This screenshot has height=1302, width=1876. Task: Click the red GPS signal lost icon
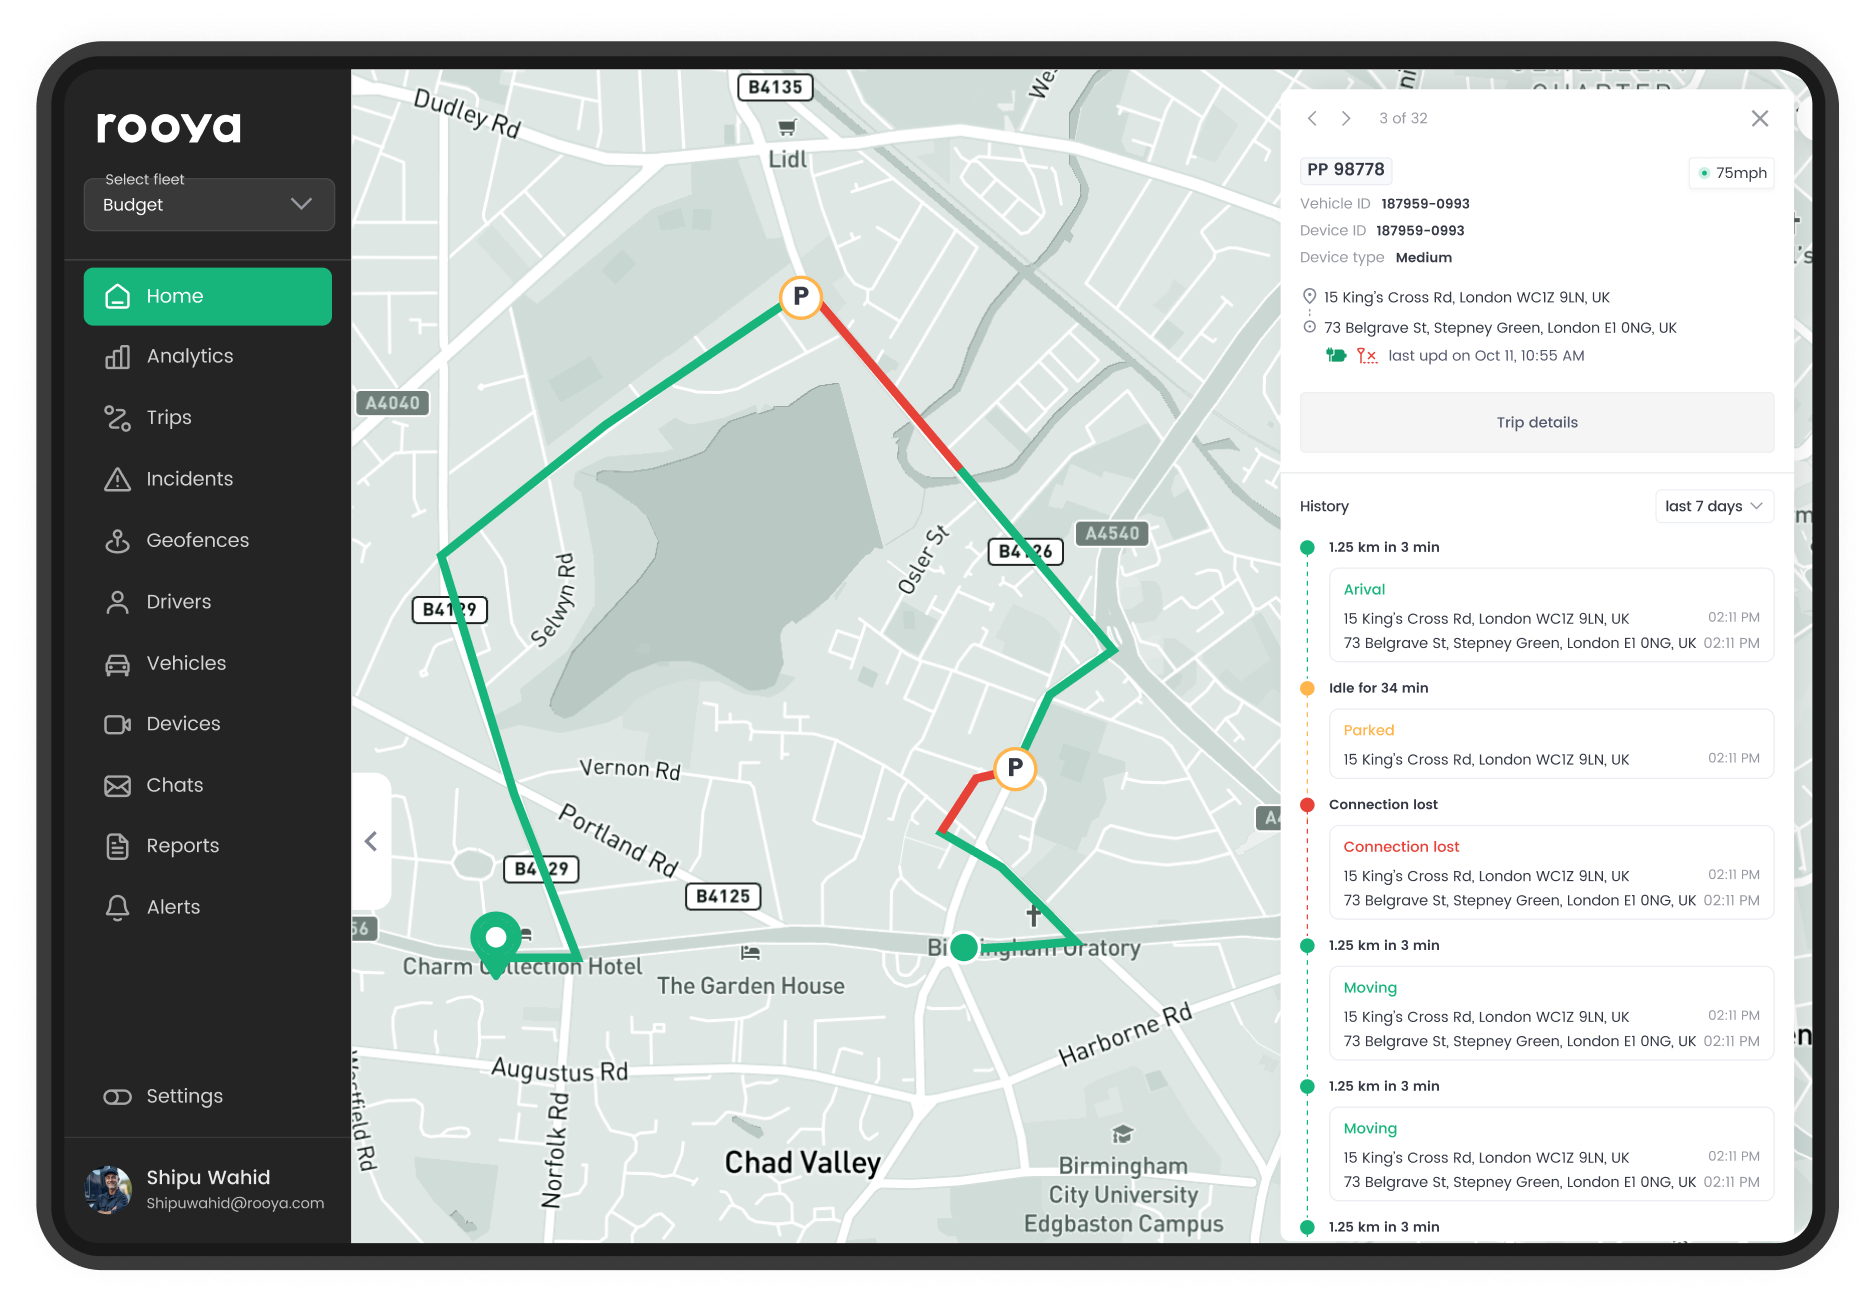(x=1367, y=356)
